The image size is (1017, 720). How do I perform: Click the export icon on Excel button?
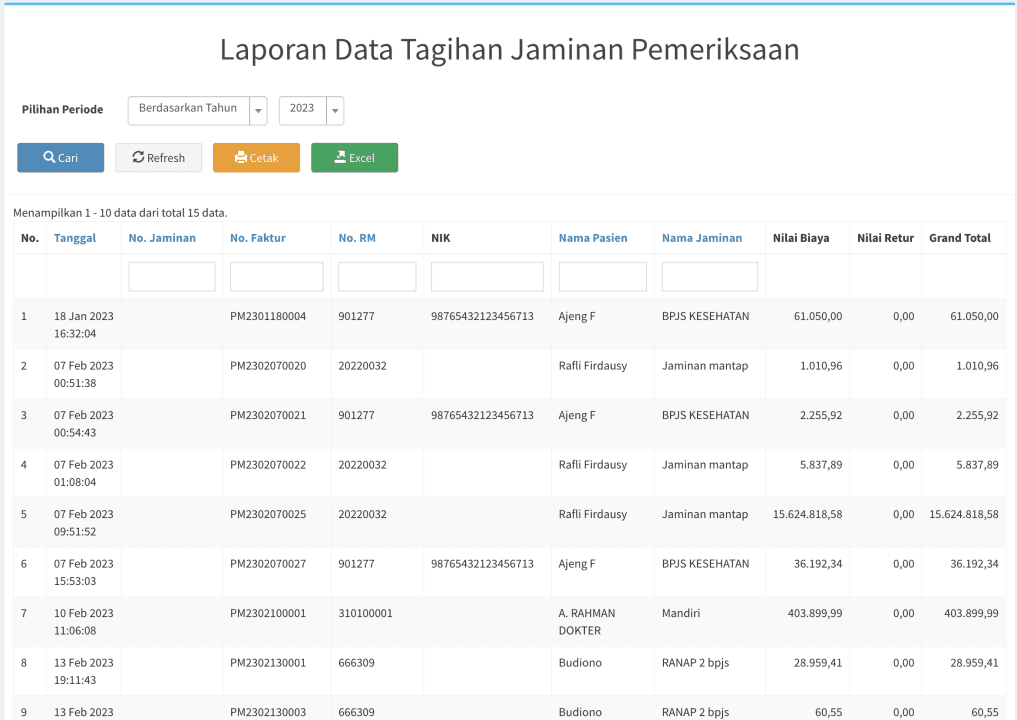tap(340, 157)
